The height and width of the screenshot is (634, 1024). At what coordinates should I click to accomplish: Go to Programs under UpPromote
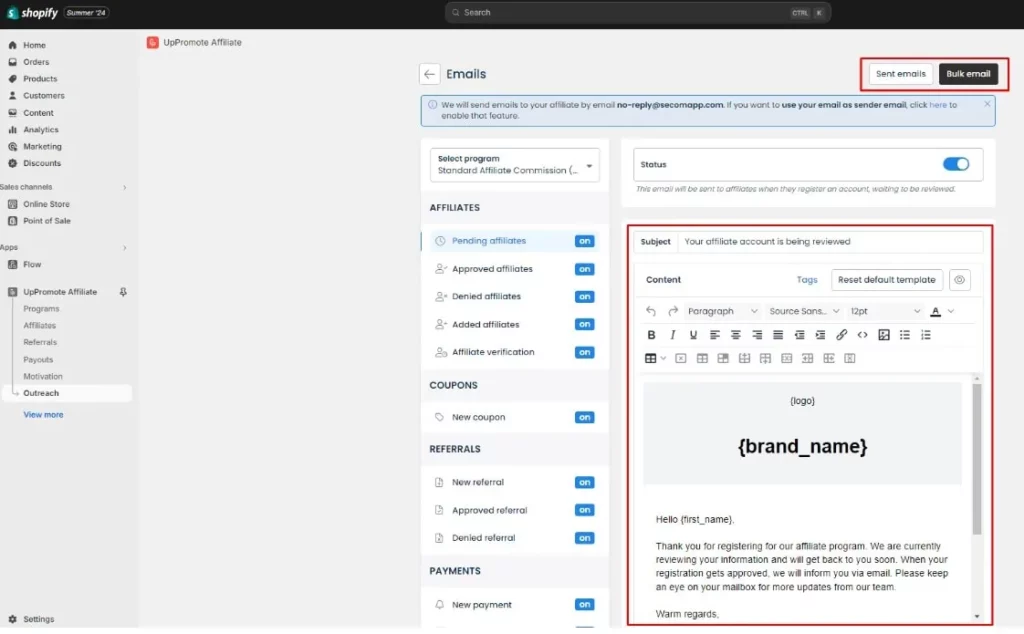pyautogui.click(x=41, y=309)
